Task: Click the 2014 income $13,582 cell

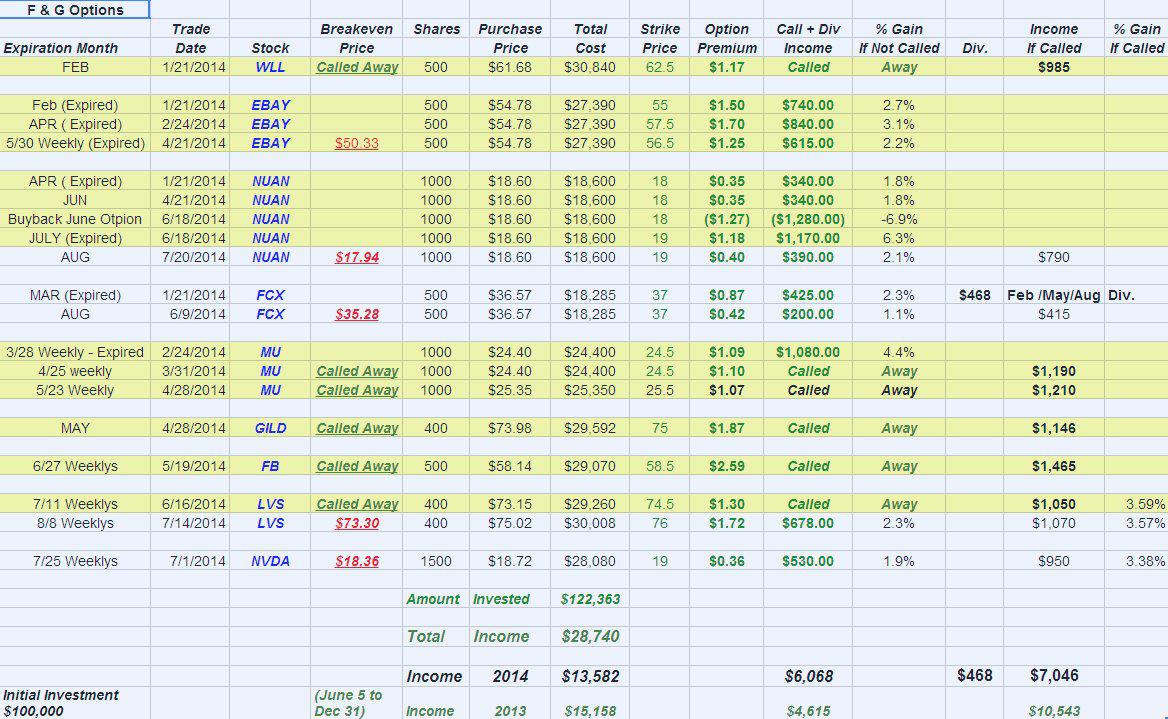Action: (x=591, y=676)
